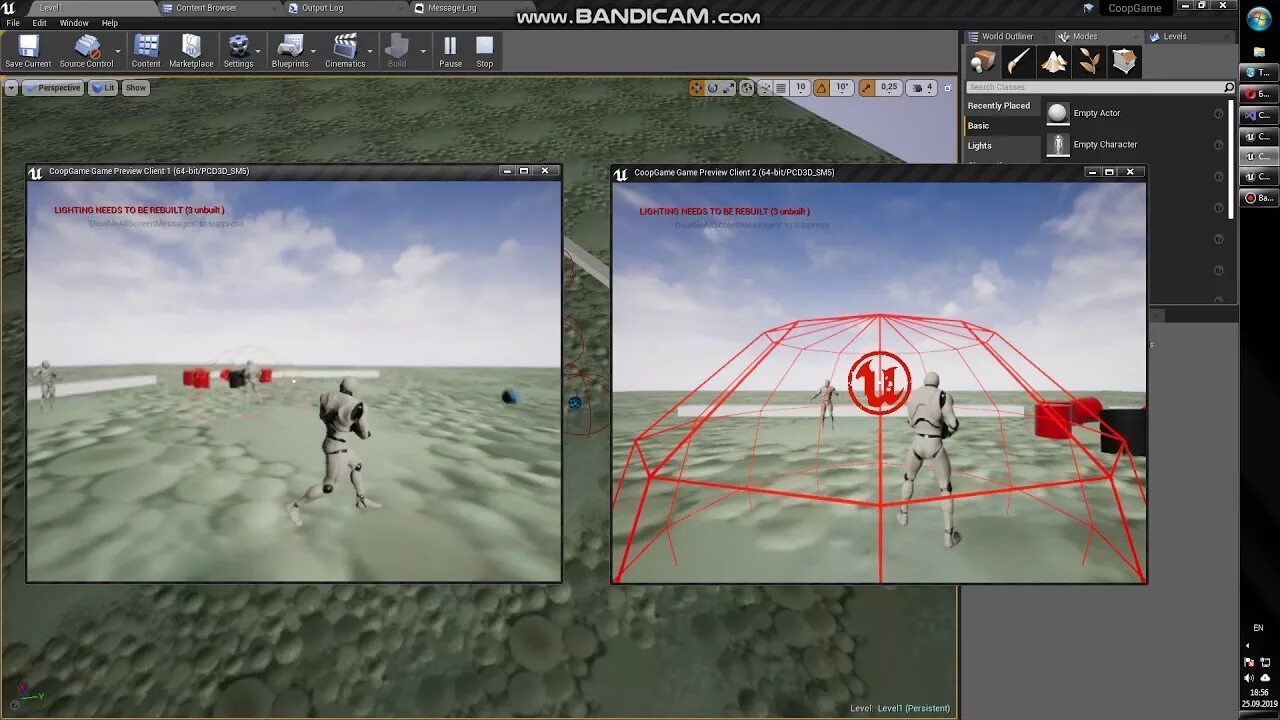Maximize the viewport with the corner icon
Image resolution: width=1280 pixels, height=720 pixels.
click(x=947, y=88)
